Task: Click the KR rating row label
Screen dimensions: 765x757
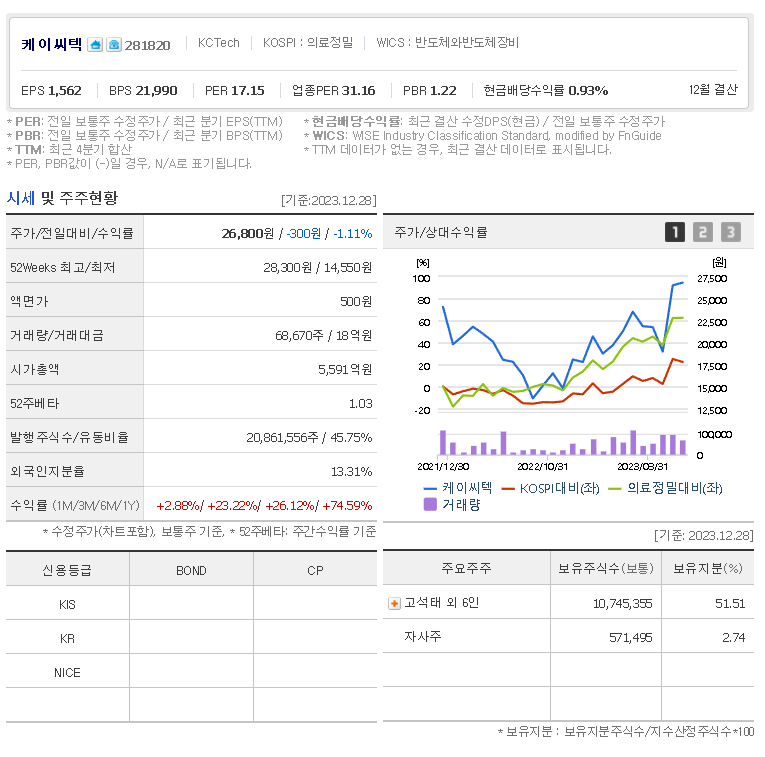Action: pos(67,638)
